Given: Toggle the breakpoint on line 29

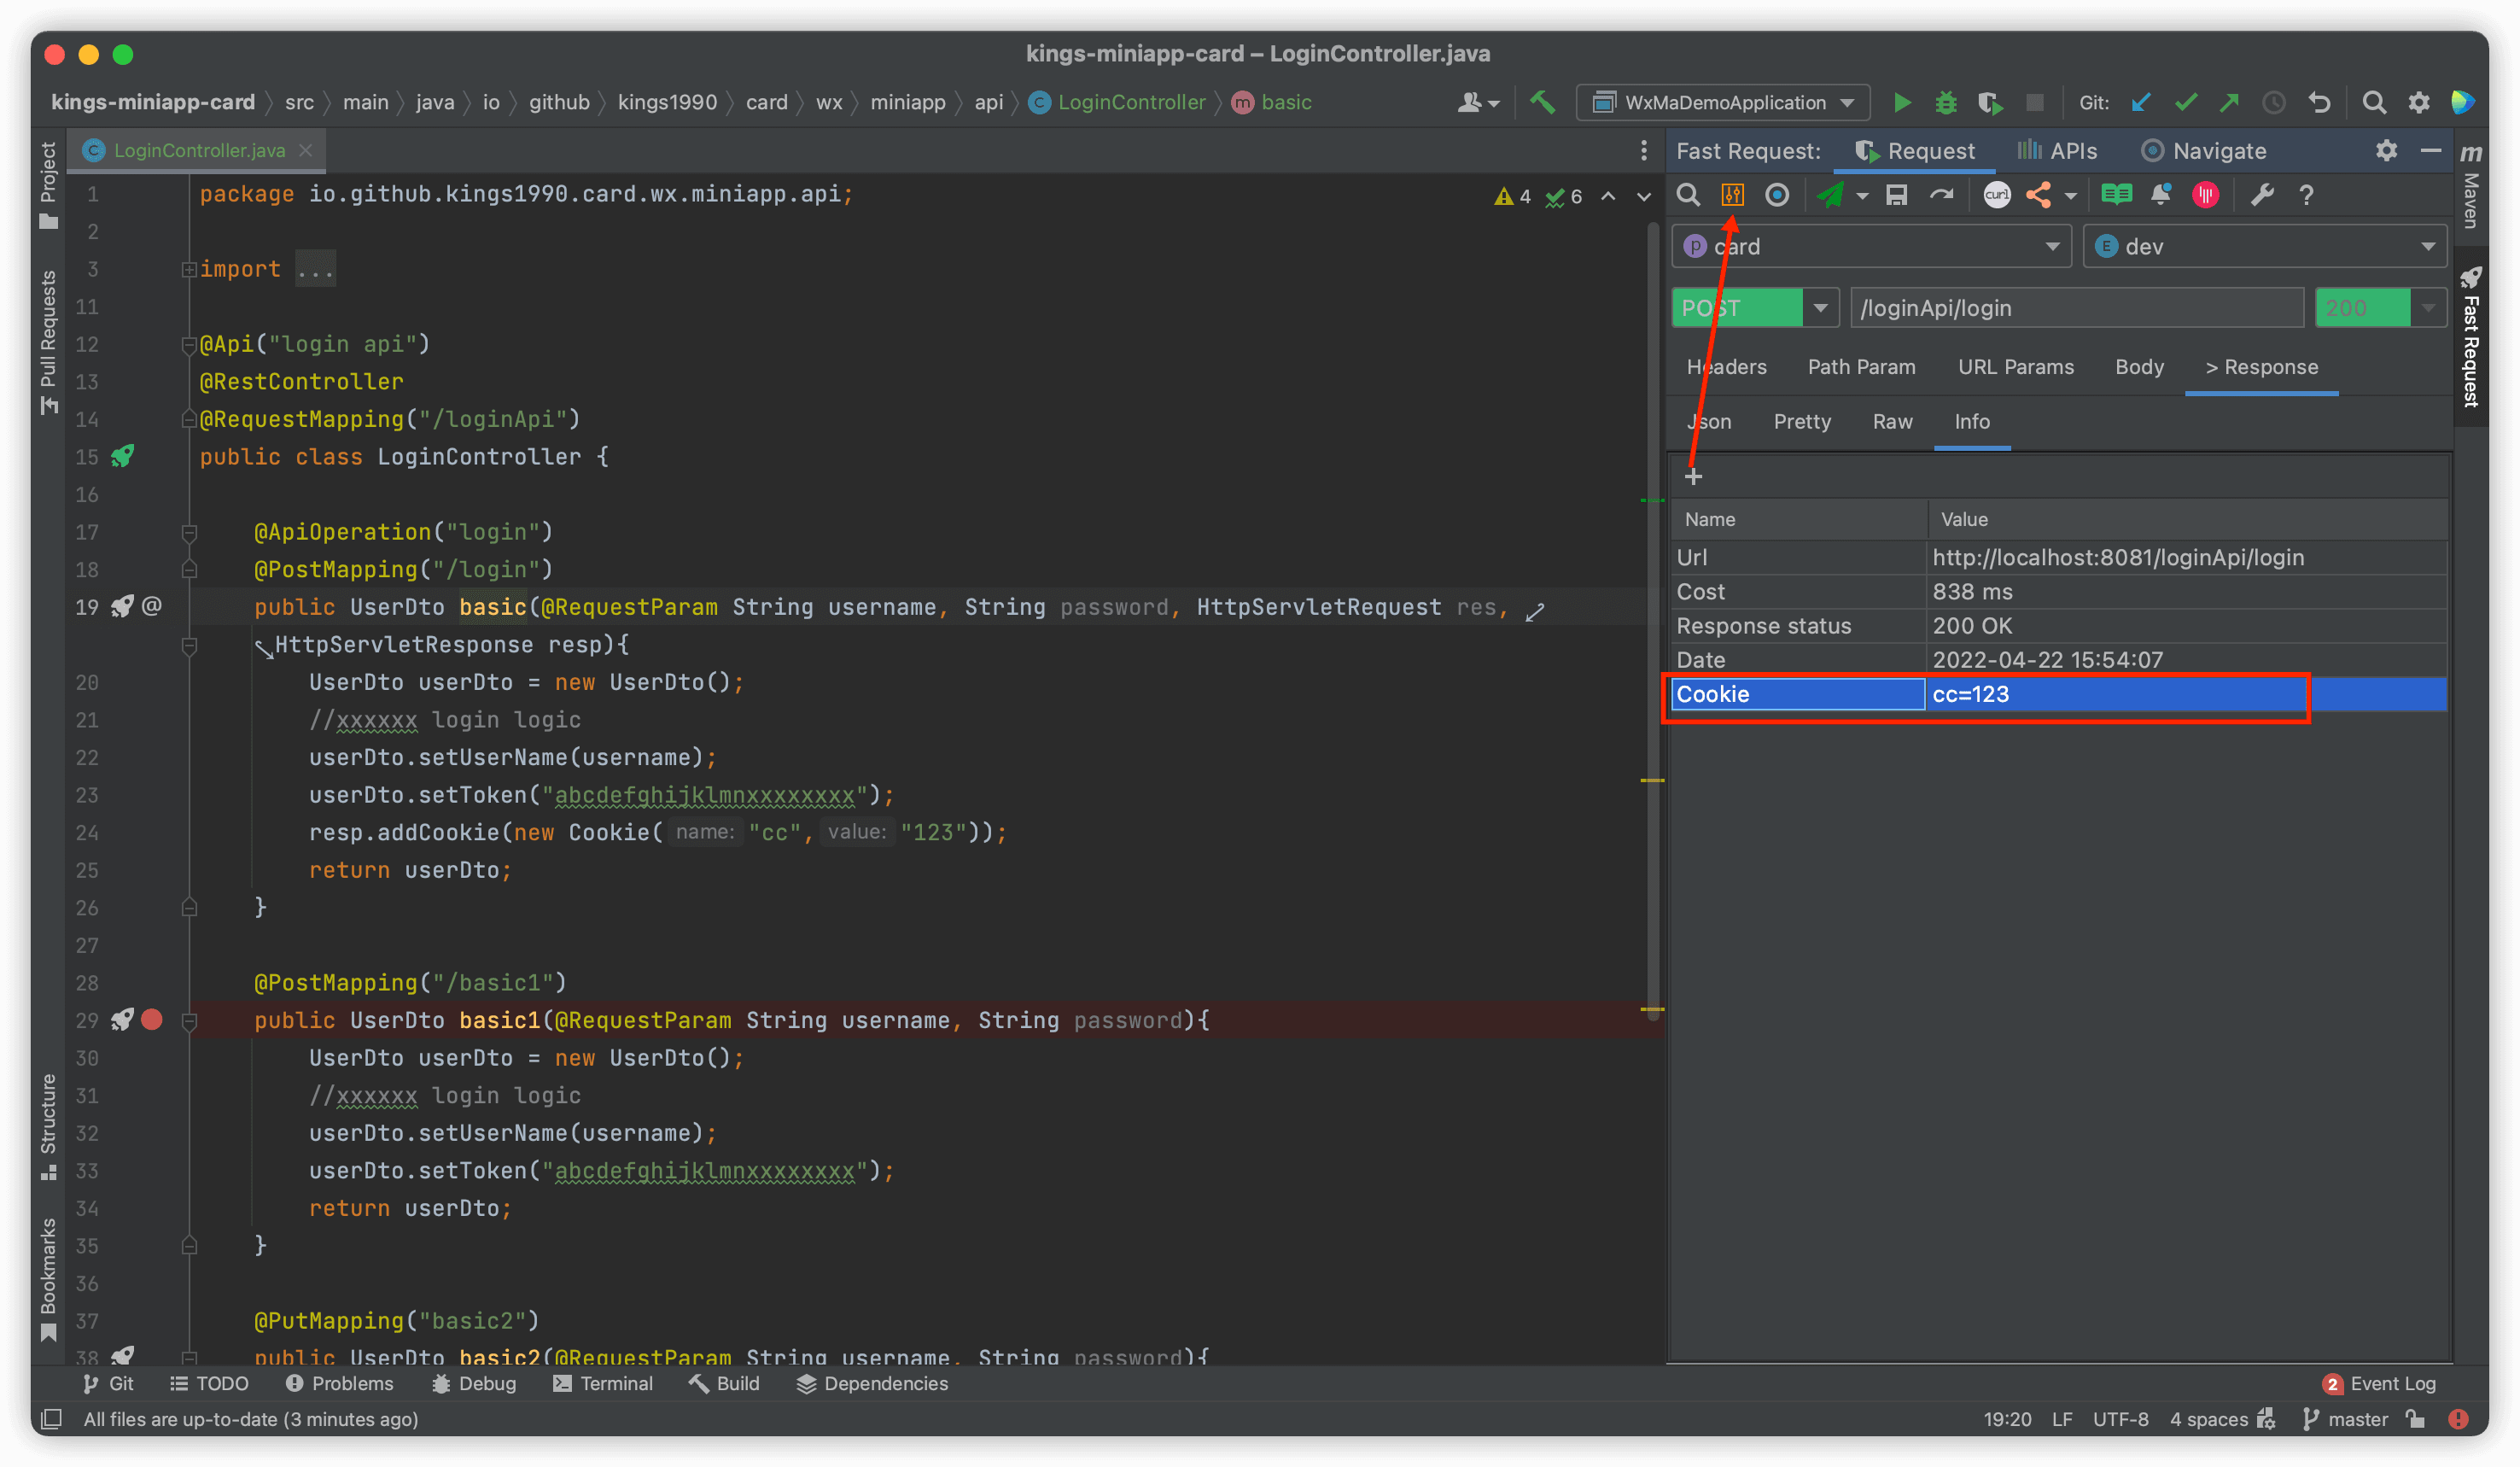Looking at the screenshot, I should 152,1020.
